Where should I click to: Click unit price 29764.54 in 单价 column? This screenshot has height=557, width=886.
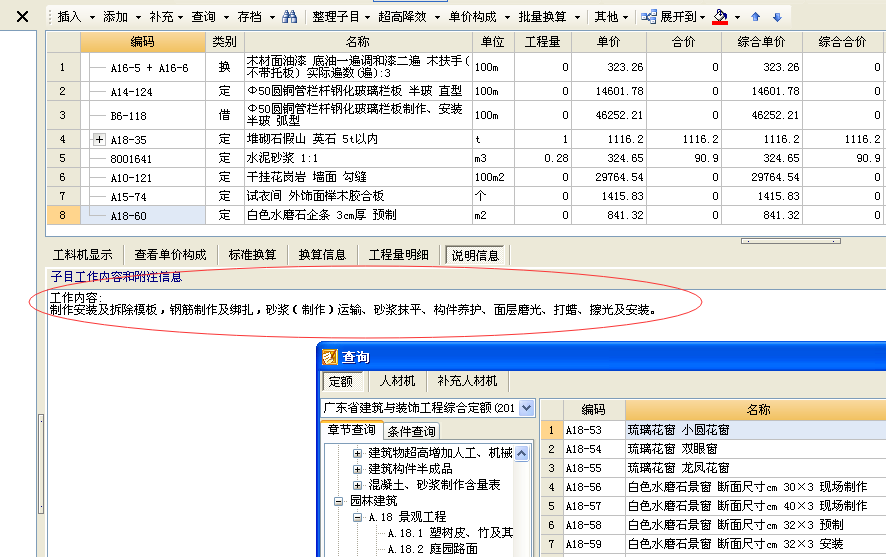click(x=609, y=177)
